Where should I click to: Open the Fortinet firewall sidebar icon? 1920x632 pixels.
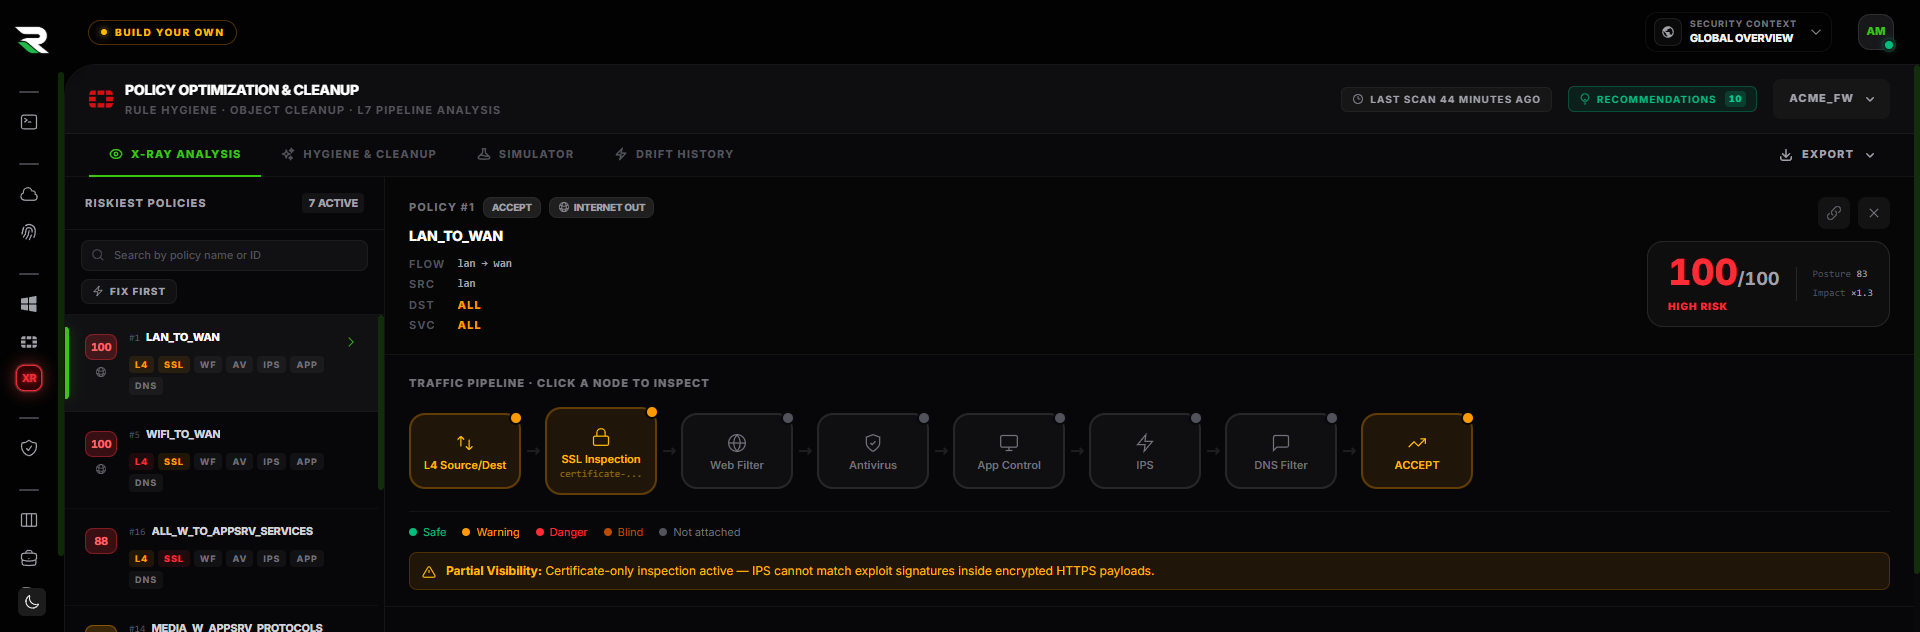click(x=29, y=342)
